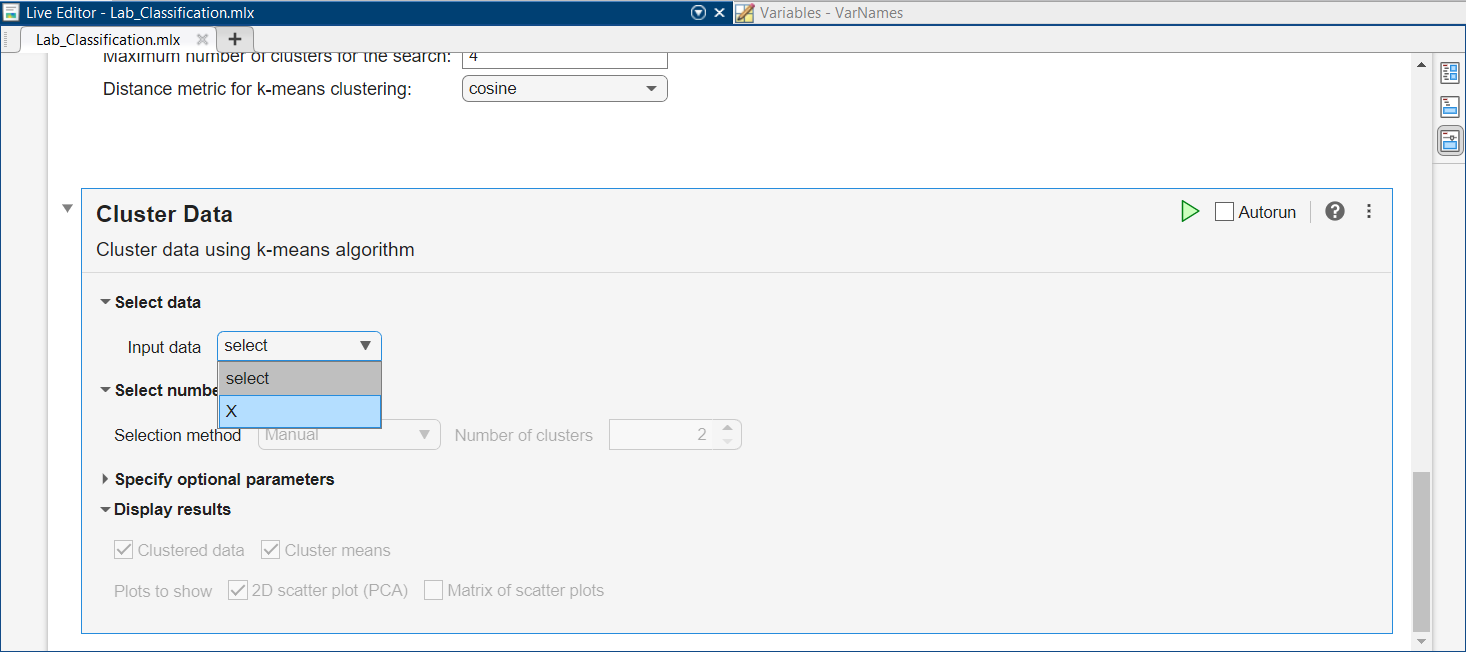The image size is (1466, 652).
Task: Run the Cluster Data live task
Action: 1189,212
